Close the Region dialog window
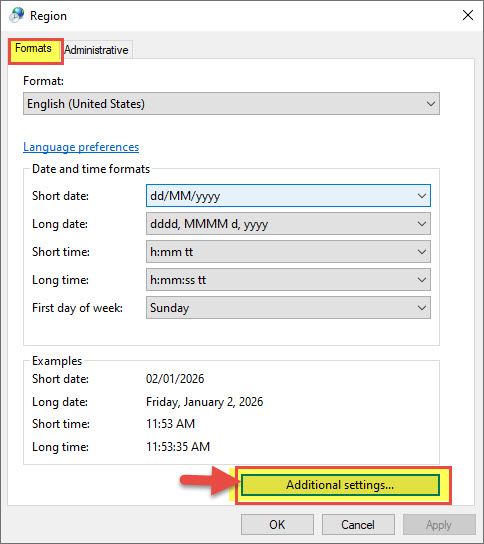The image size is (484, 544). point(468,15)
